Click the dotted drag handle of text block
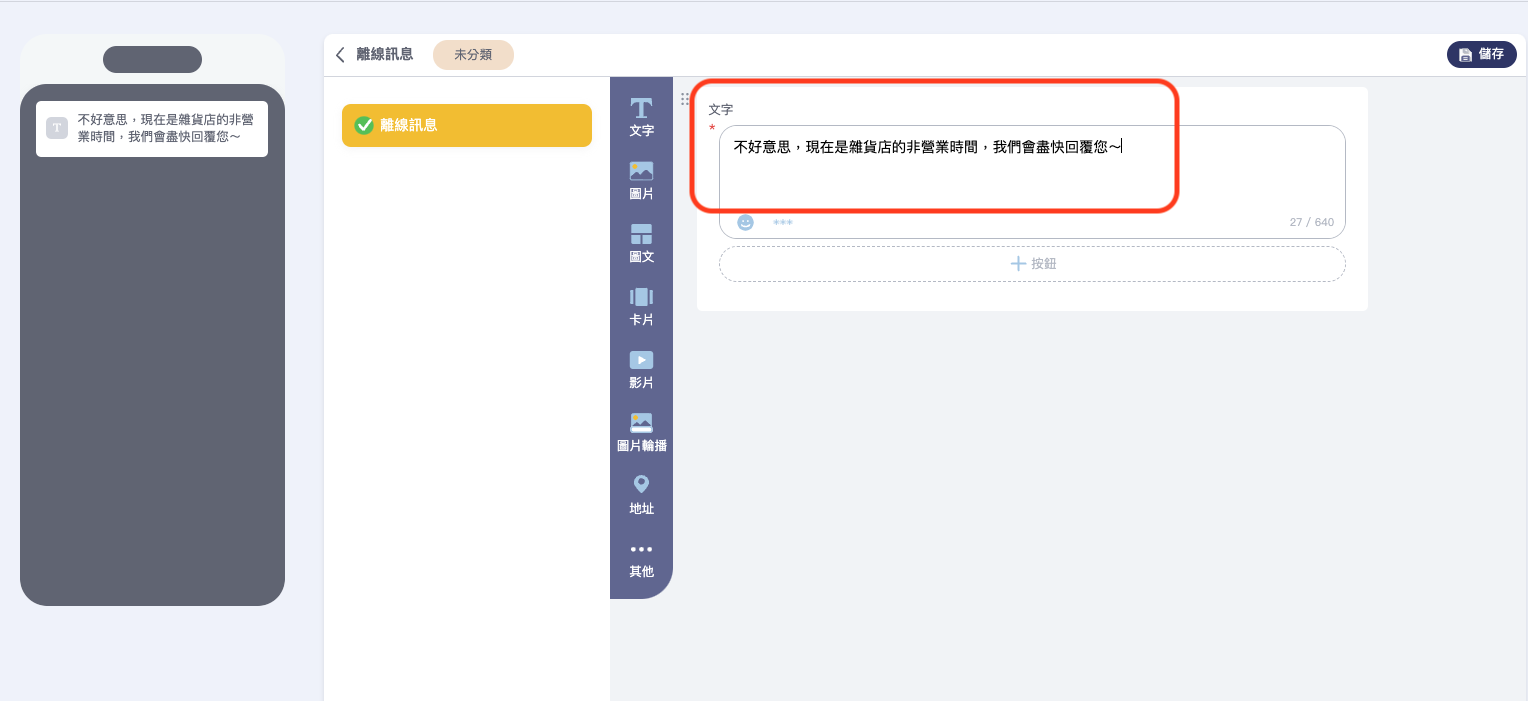Image resolution: width=1528 pixels, height=701 pixels. (x=685, y=99)
